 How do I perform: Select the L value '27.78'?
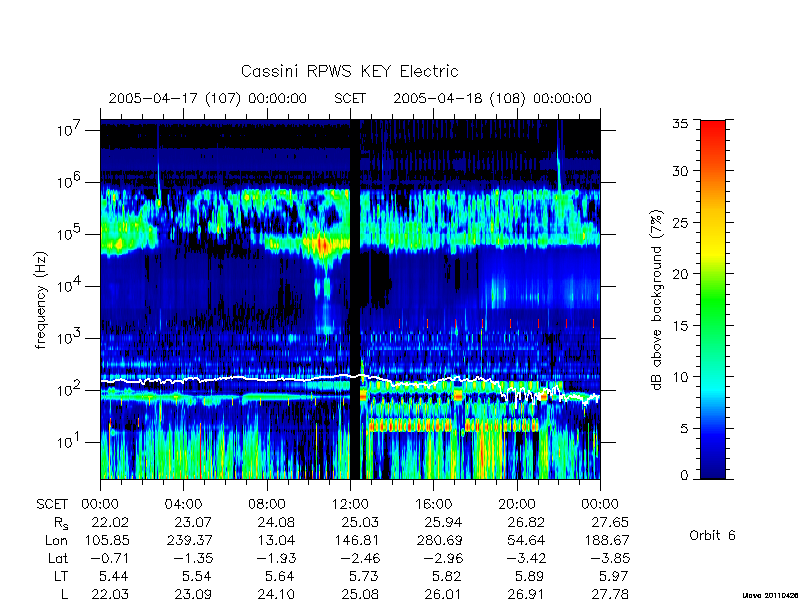click(610, 594)
